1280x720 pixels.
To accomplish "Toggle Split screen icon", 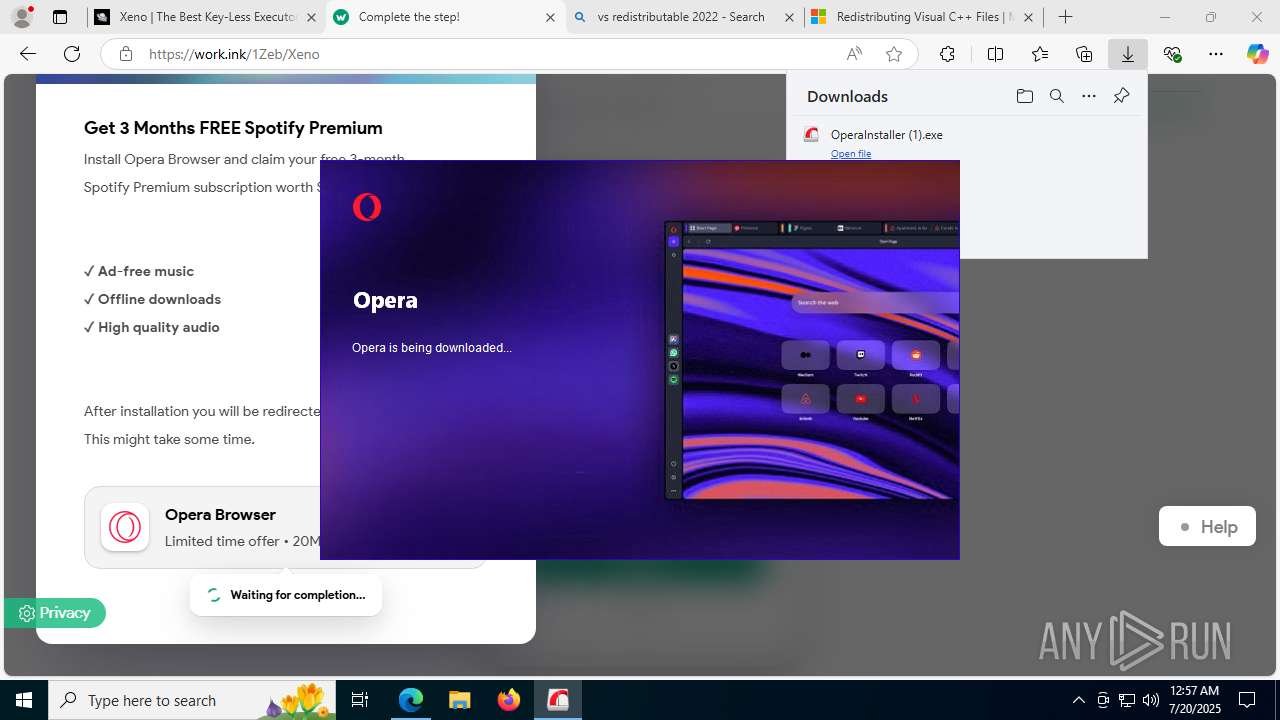I will 995,54.
